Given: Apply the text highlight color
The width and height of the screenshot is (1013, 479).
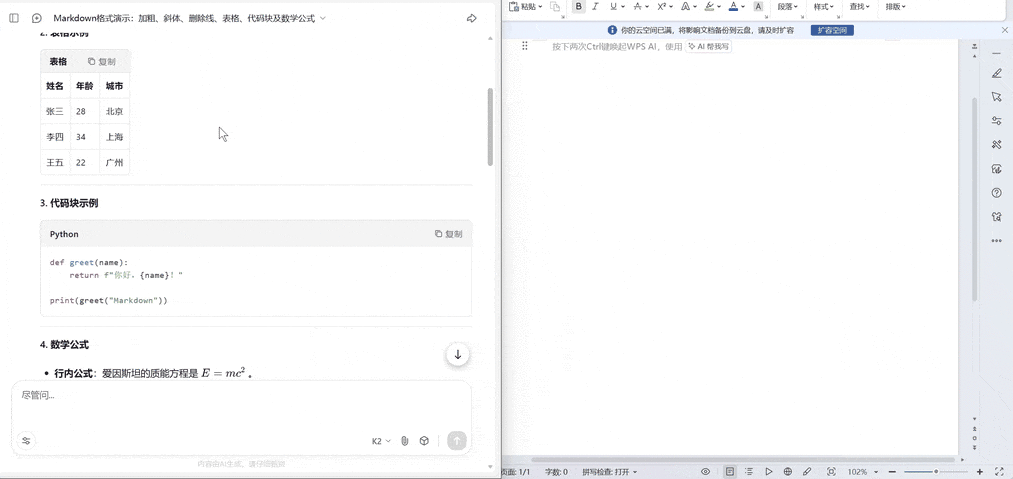Looking at the screenshot, I should tap(709, 6).
